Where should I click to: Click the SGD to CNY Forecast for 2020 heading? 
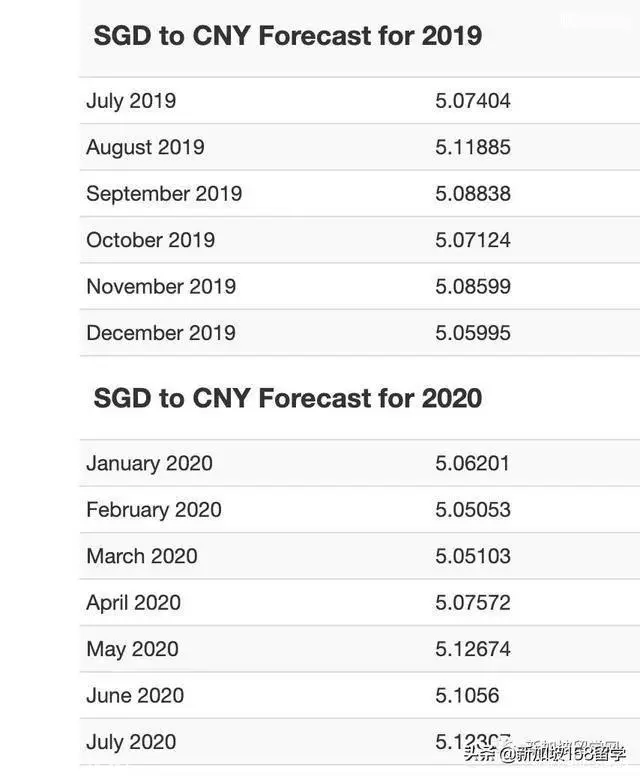click(288, 398)
